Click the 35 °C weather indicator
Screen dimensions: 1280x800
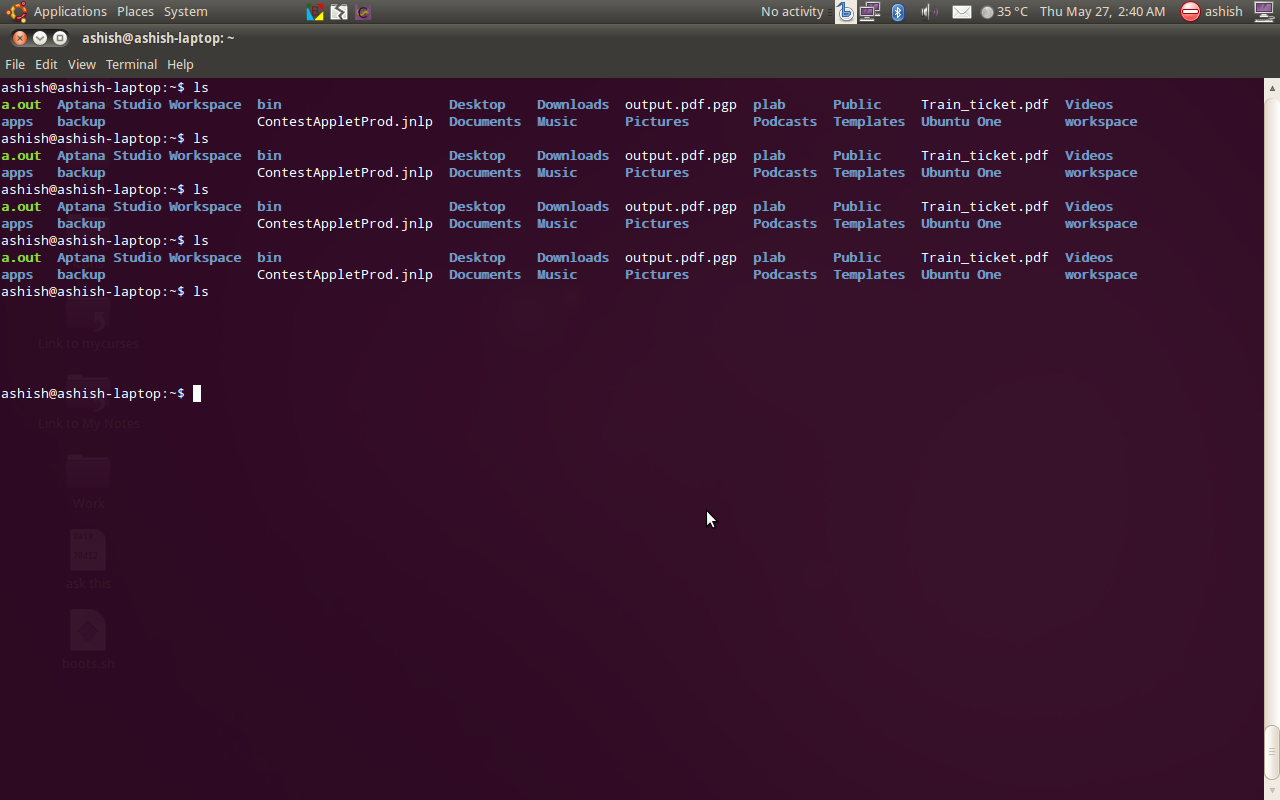click(1004, 12)
